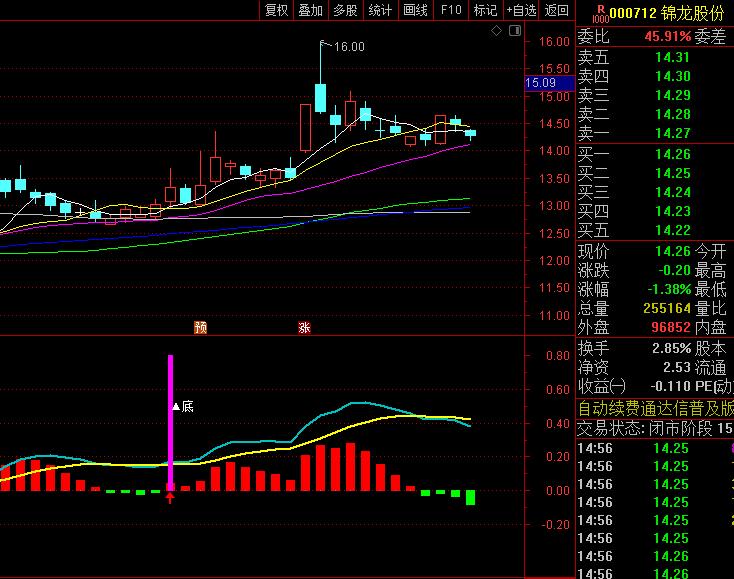Open the 统计 statistics item
The image size is (734, 579).
pyautogui.click(x=380, y=10)
